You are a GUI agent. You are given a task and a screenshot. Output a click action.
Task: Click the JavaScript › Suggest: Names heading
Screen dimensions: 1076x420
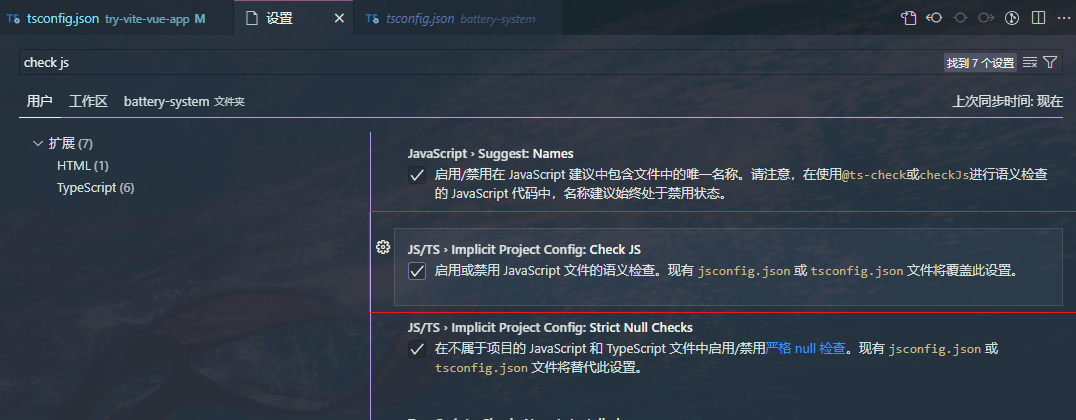pyautogui.click(x=491, y=153)
